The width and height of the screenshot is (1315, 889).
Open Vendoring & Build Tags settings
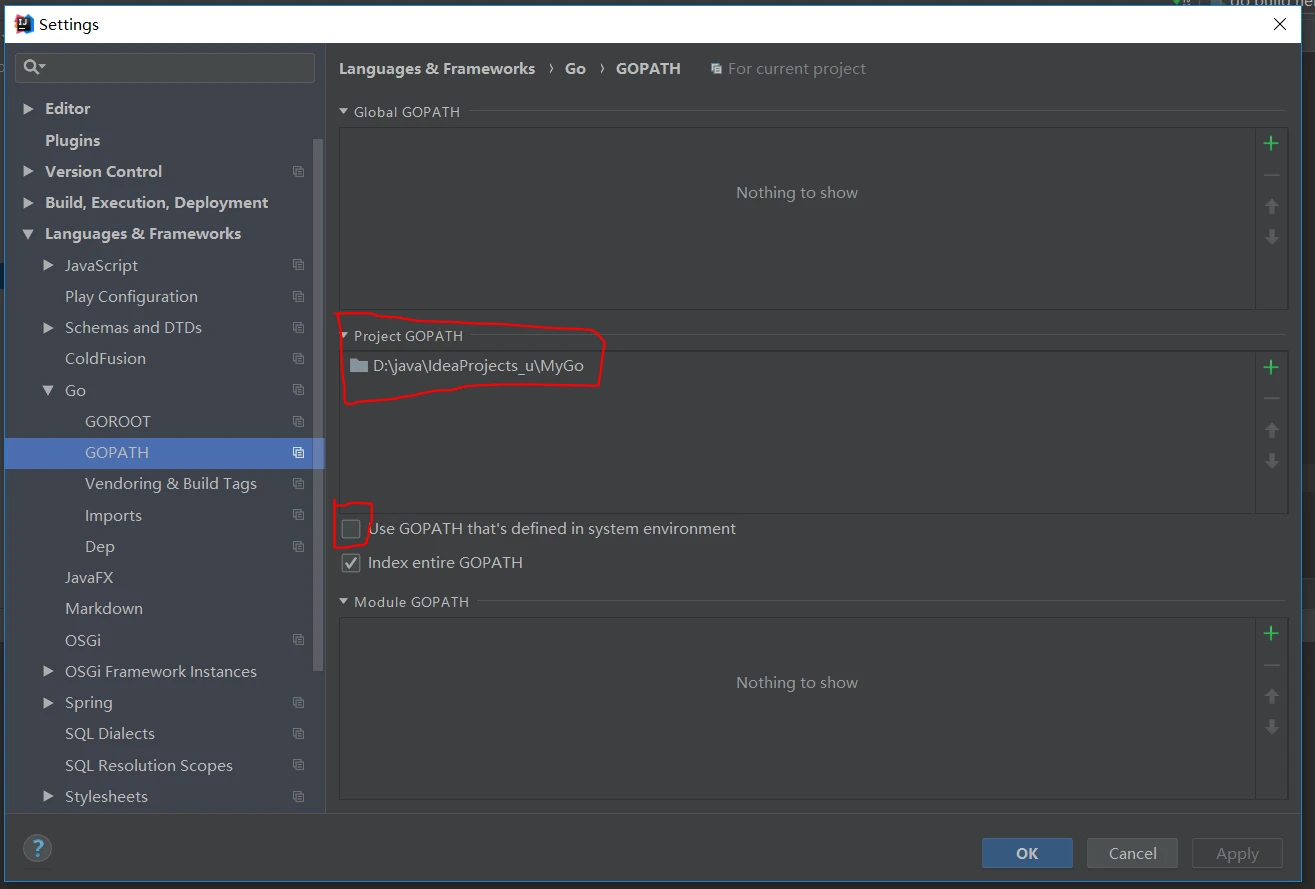pyautogui.click(x=171, y=484)
